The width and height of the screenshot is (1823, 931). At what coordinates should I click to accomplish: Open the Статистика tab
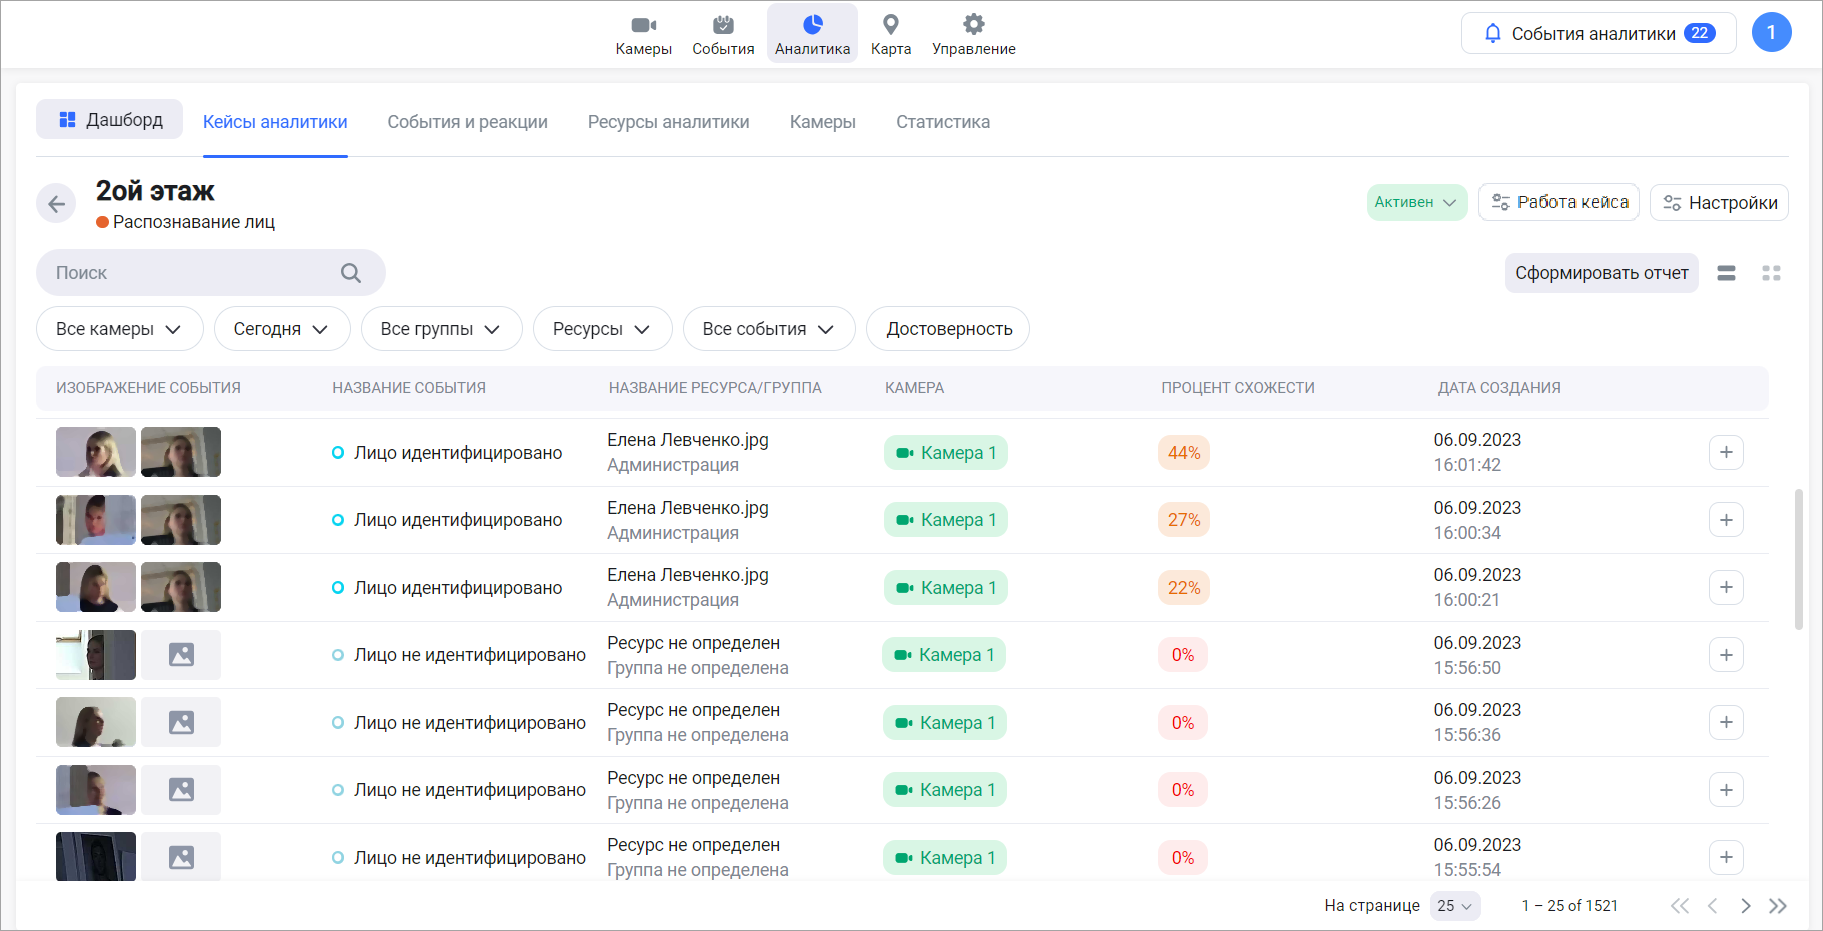click(x=942, y=122)
